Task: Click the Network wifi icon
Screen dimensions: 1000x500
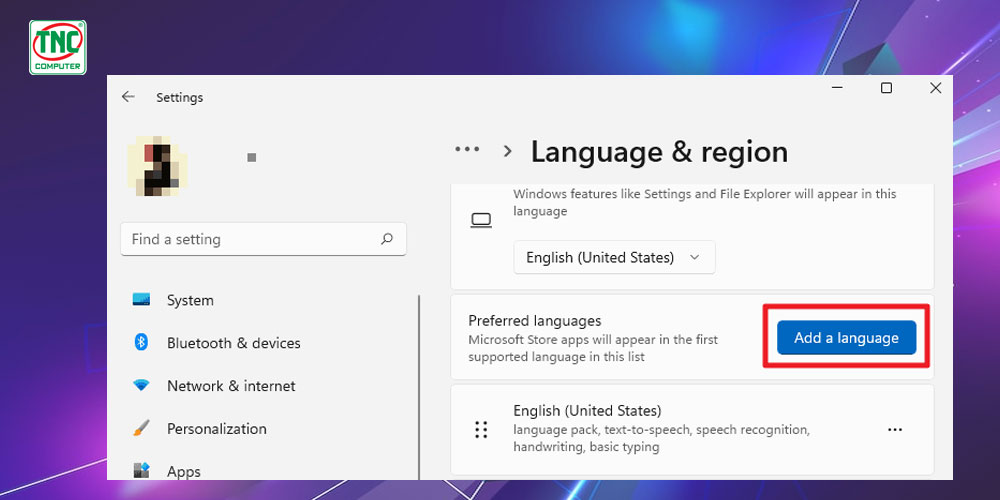Action: [x=141, y=385]
